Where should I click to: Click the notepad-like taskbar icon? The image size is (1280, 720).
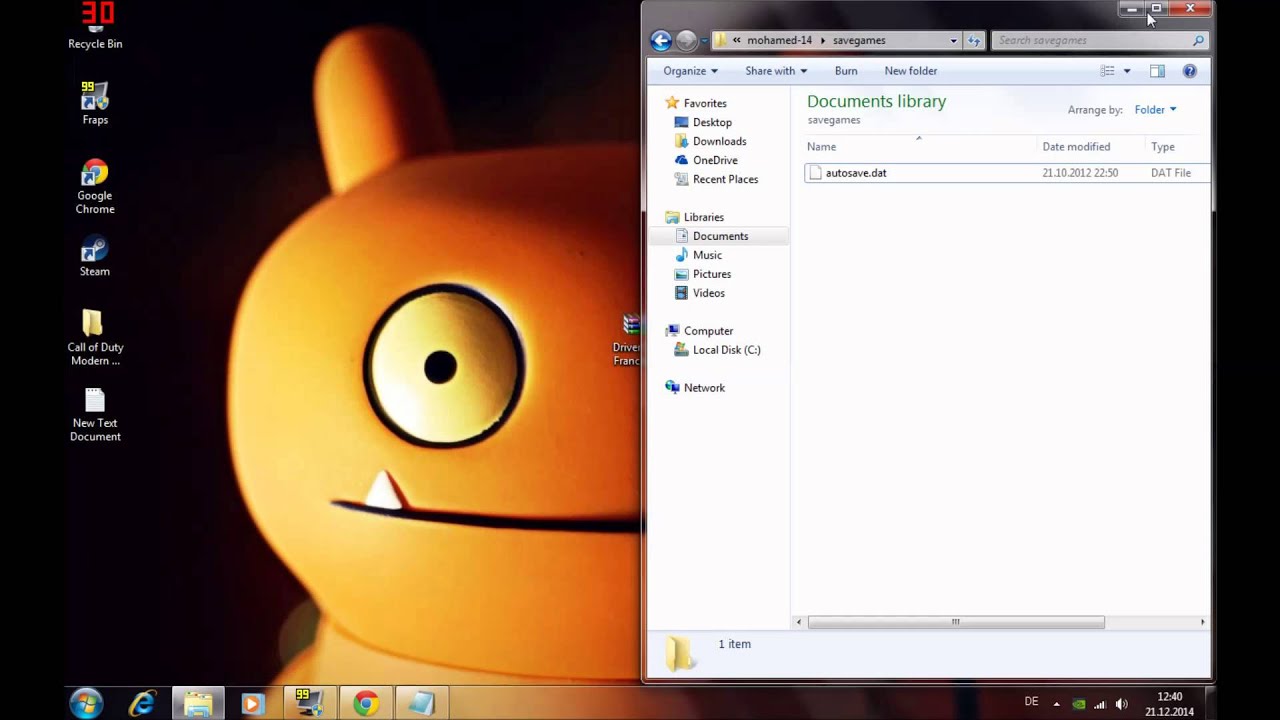point(421,704)
